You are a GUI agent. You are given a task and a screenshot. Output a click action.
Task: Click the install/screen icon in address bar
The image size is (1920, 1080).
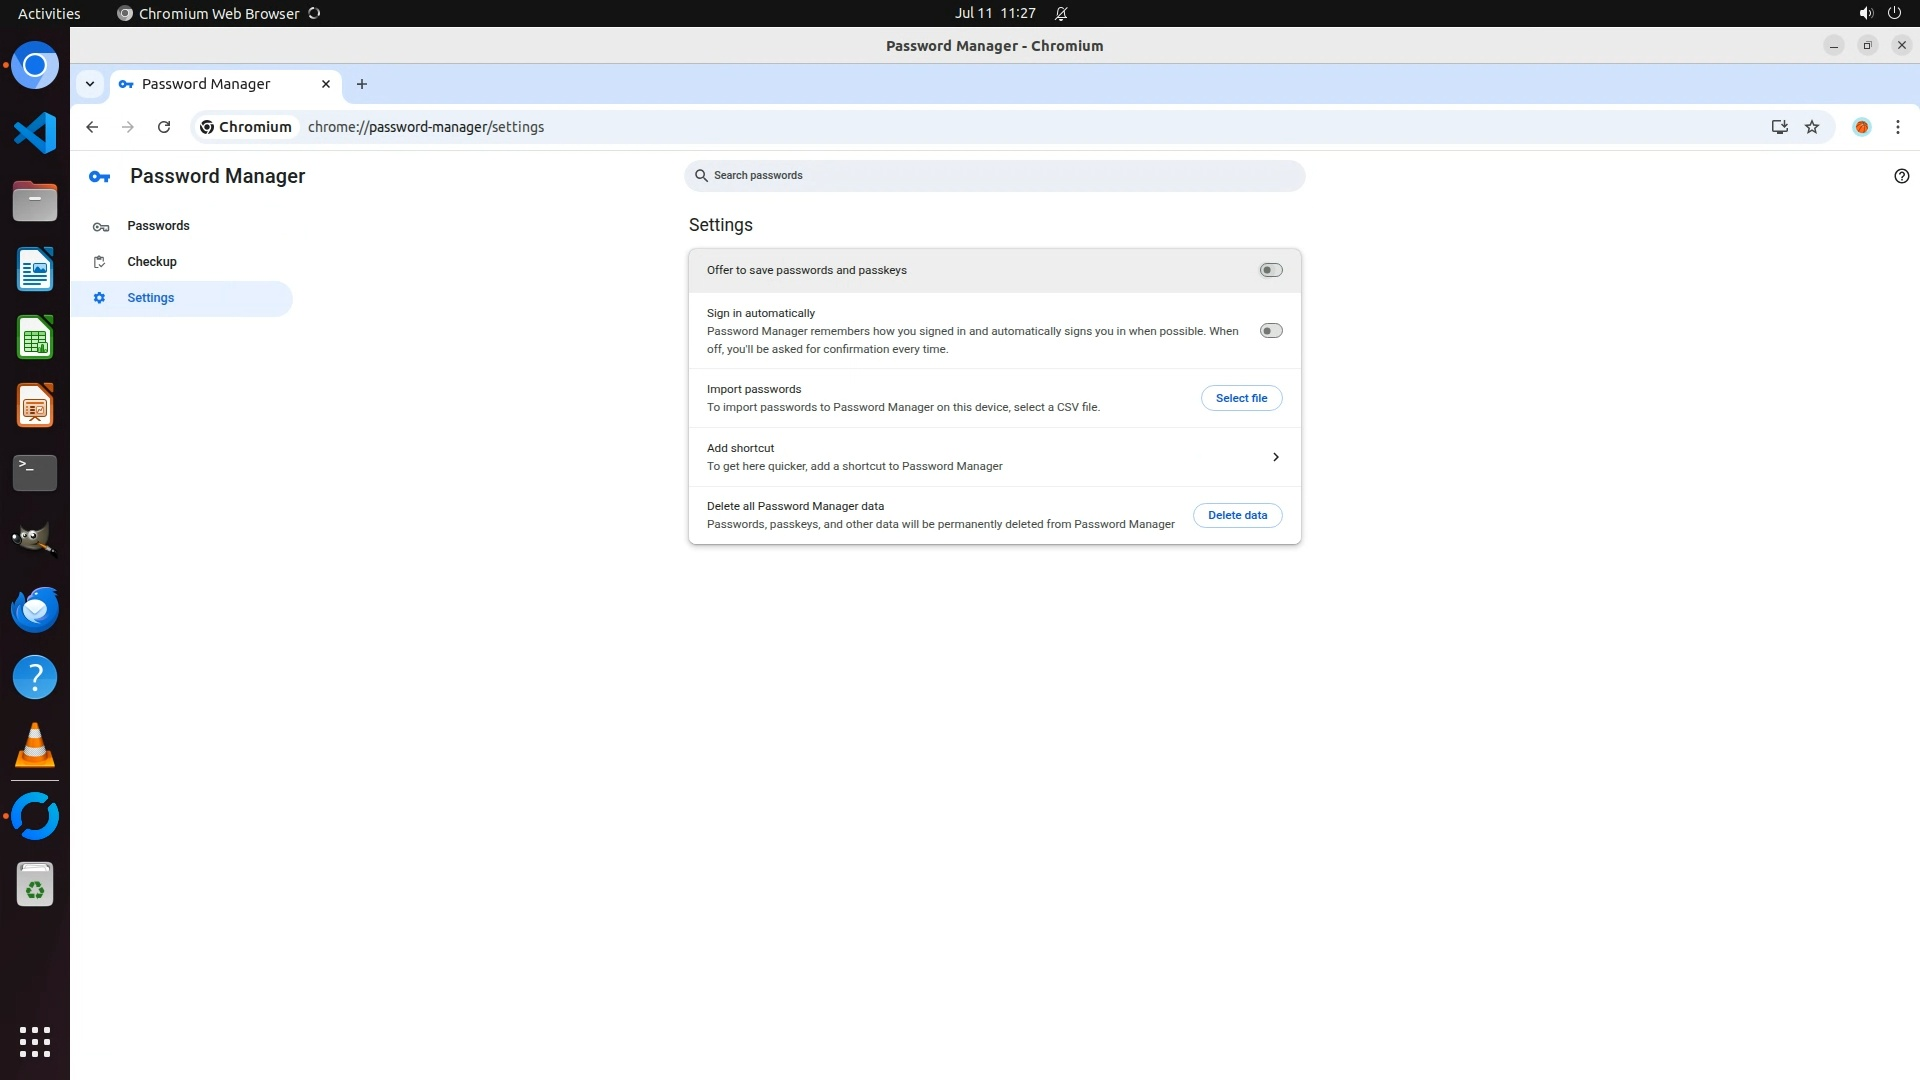point(1779,127)
